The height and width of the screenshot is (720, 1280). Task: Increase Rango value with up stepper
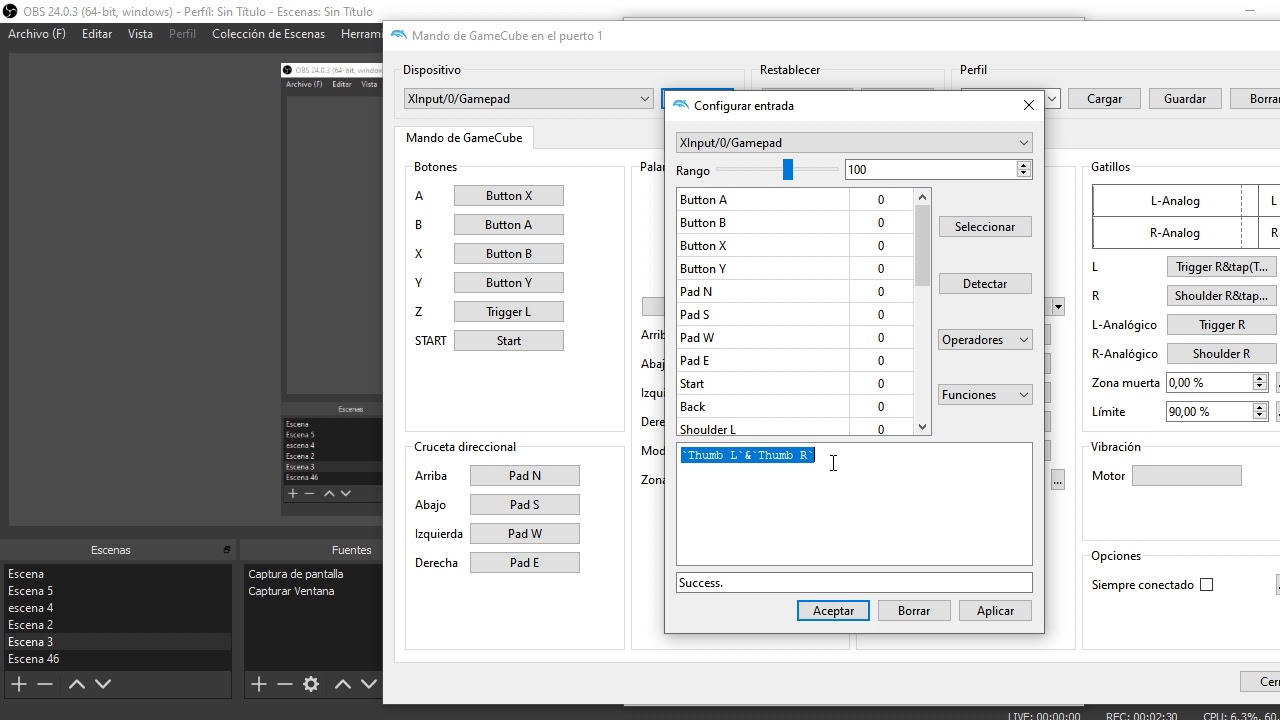1023,165
